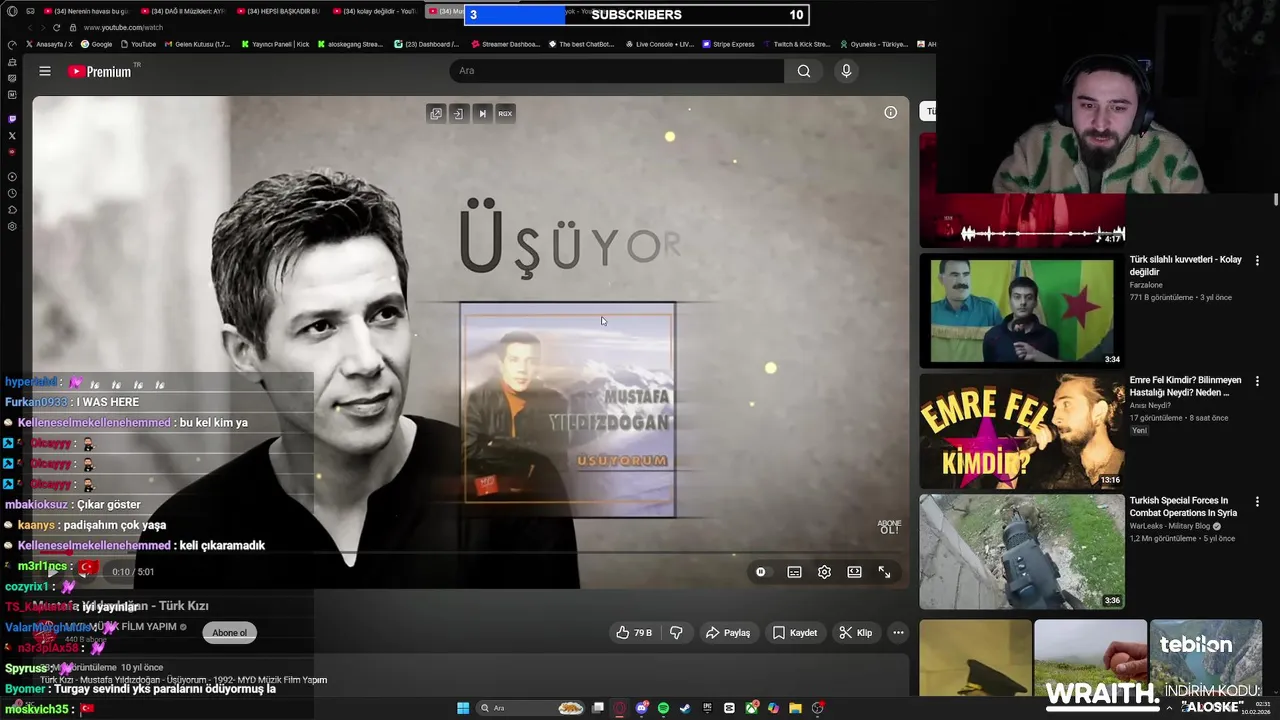
Task: Show hidden system tray icons chevron
Action: point(1169,708)
